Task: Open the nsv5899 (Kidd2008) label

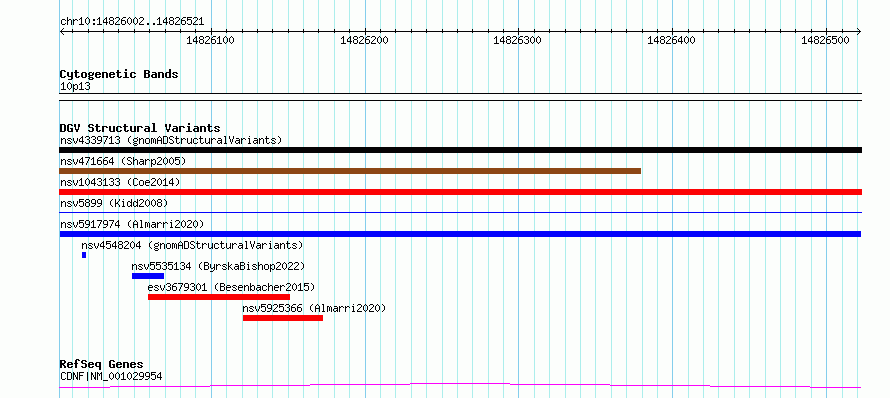Action: 114,203
